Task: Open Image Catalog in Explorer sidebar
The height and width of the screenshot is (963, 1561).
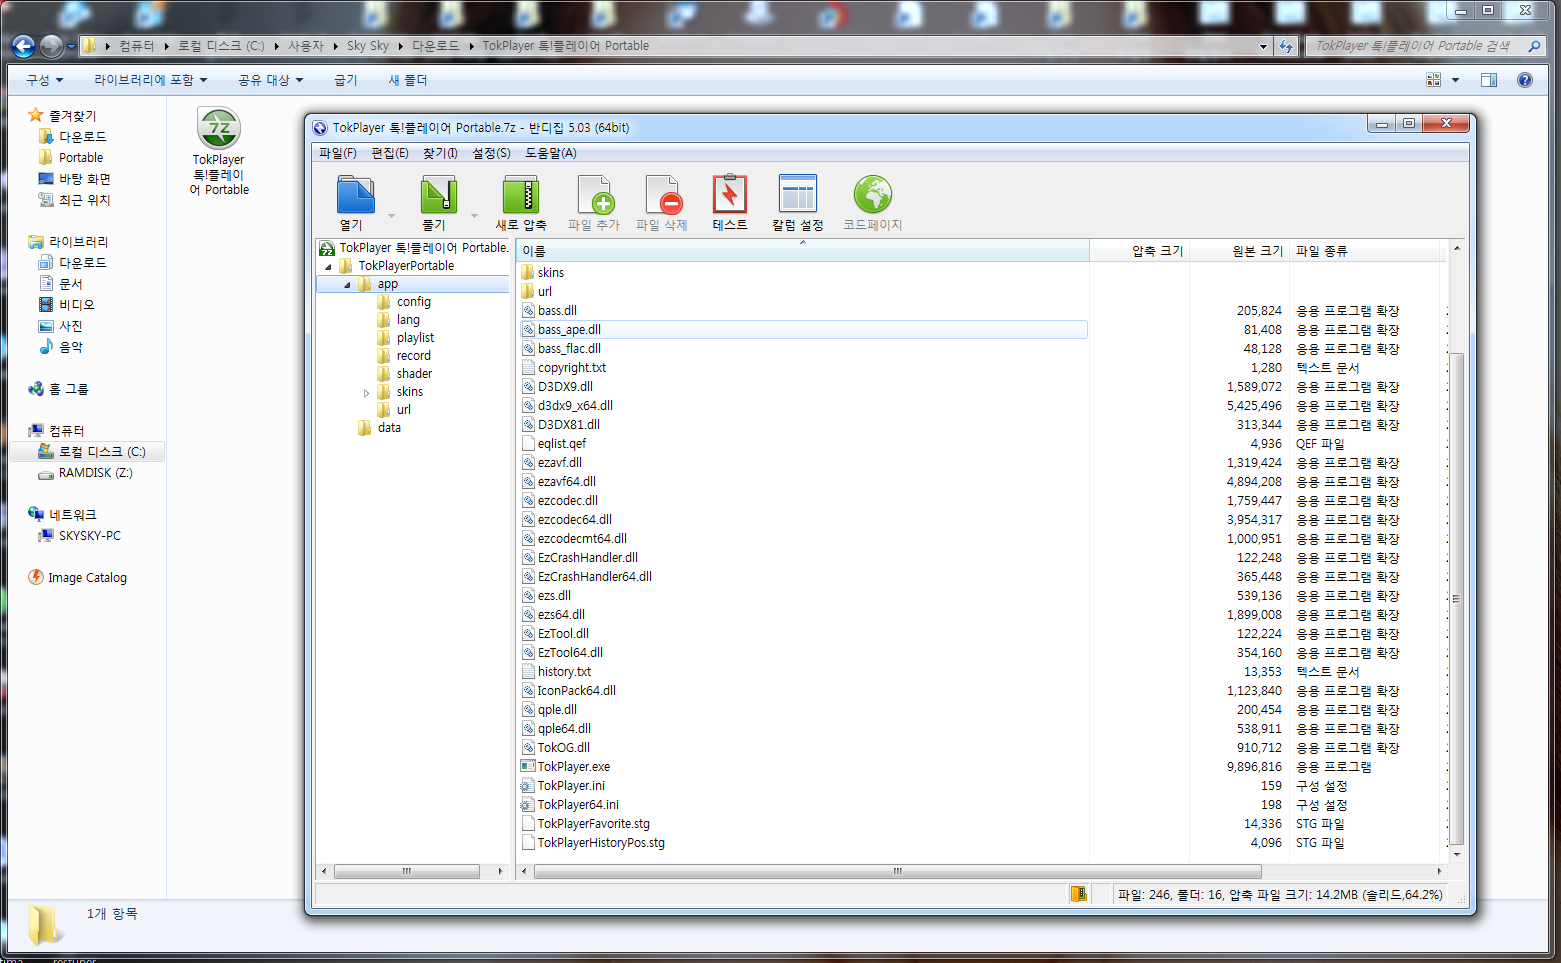Action: pos(78,578)
